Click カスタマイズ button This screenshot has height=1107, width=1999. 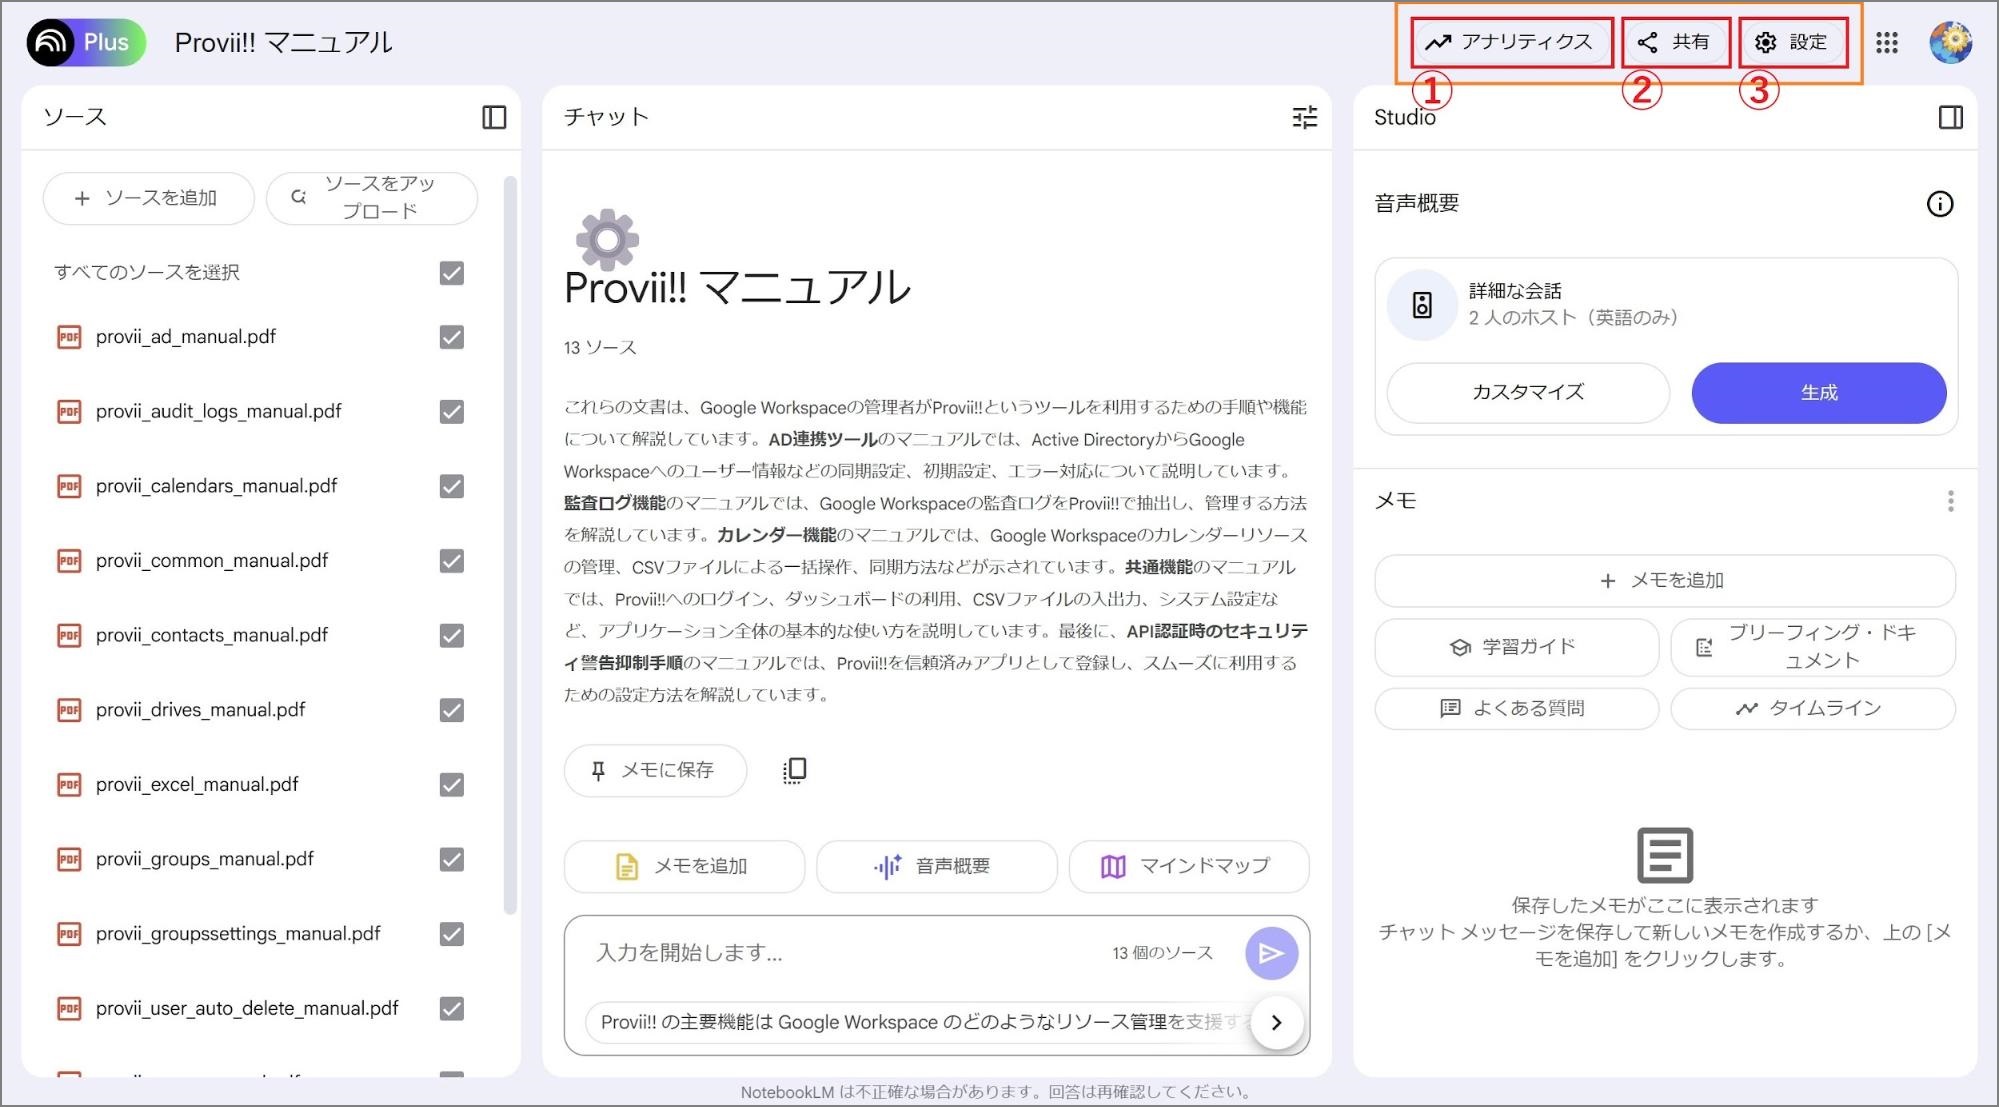[1528, 393]
